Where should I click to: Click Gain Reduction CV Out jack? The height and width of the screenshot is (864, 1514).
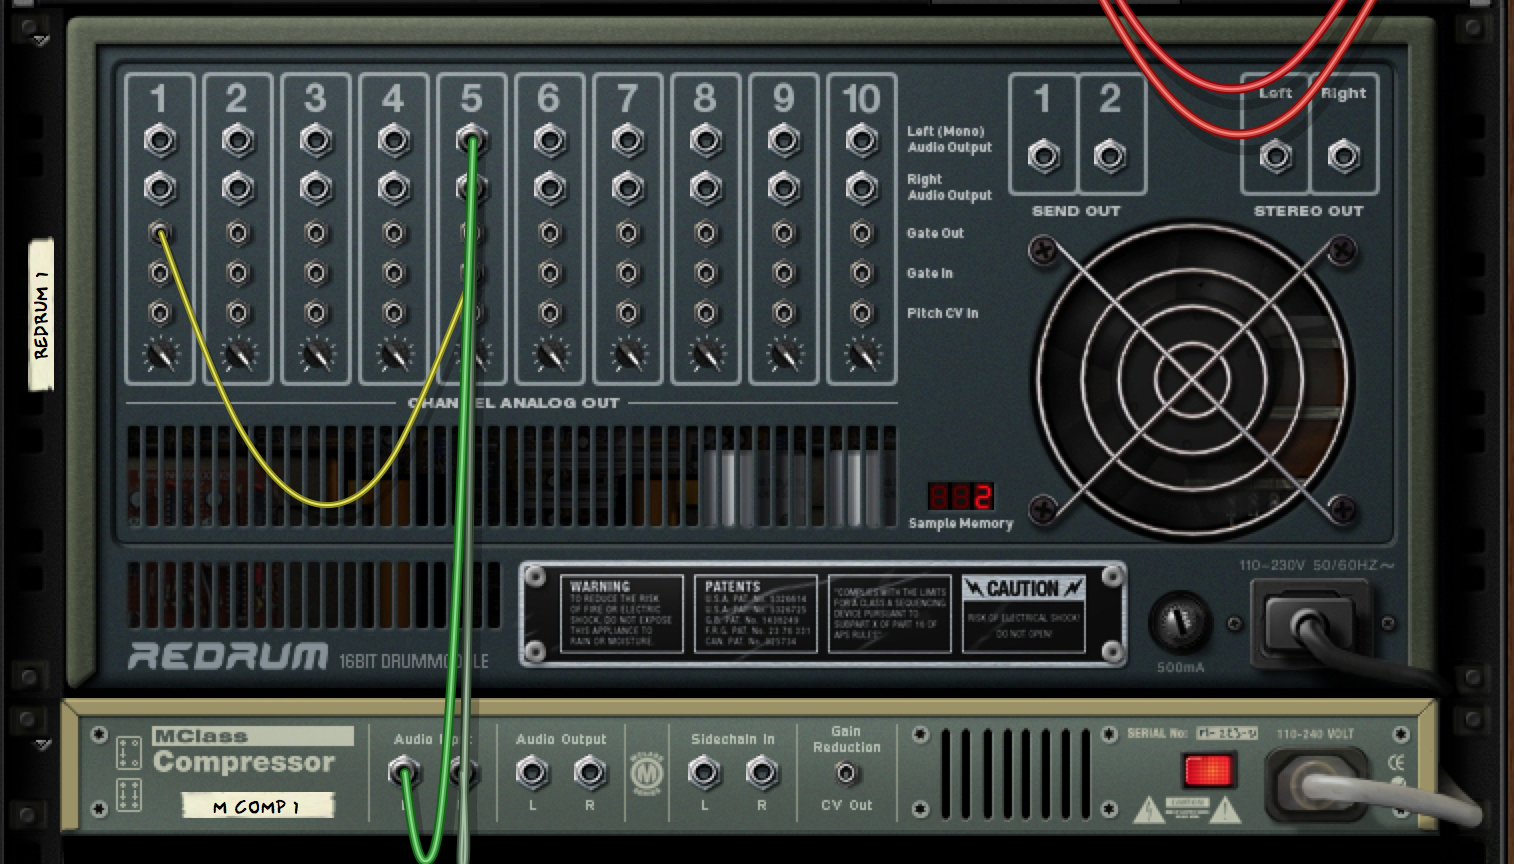[846, 773]
